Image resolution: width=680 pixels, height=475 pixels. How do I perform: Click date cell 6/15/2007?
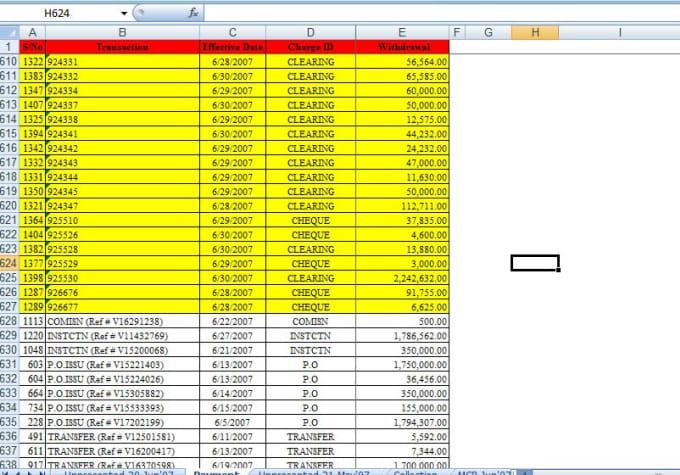[232, 408]
